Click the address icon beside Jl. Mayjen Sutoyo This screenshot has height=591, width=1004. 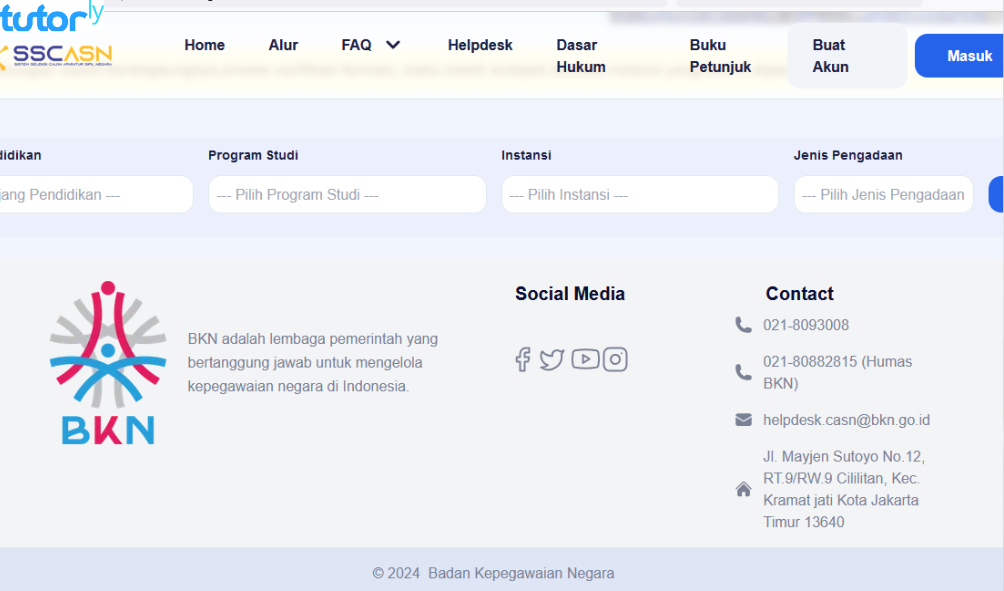(x=743, y=489)
